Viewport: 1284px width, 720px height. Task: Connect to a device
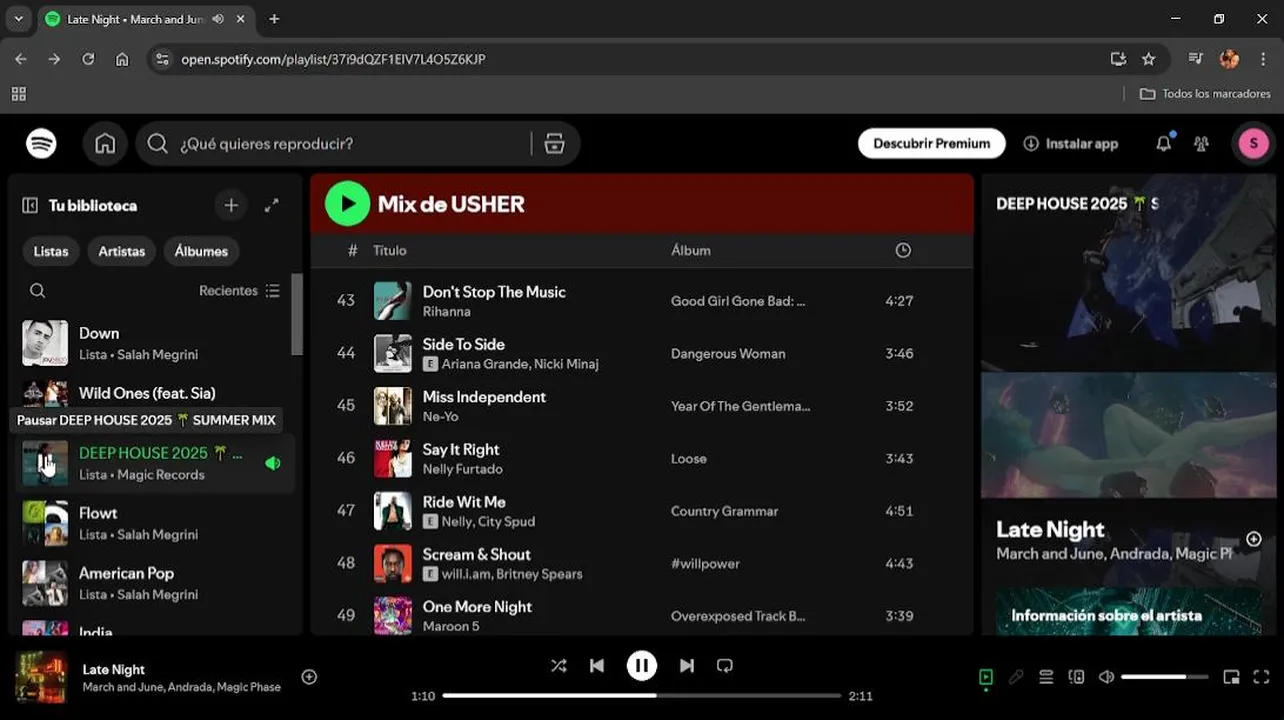[x=1076, y=677]
